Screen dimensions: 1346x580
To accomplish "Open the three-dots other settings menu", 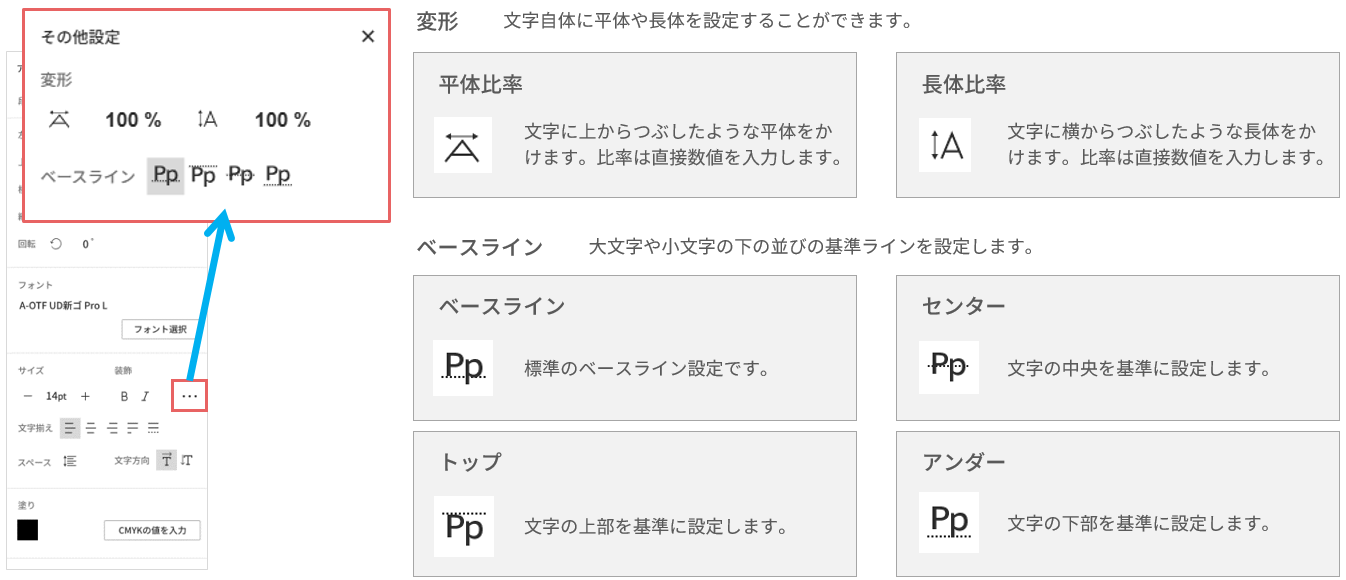I will 190,397.
